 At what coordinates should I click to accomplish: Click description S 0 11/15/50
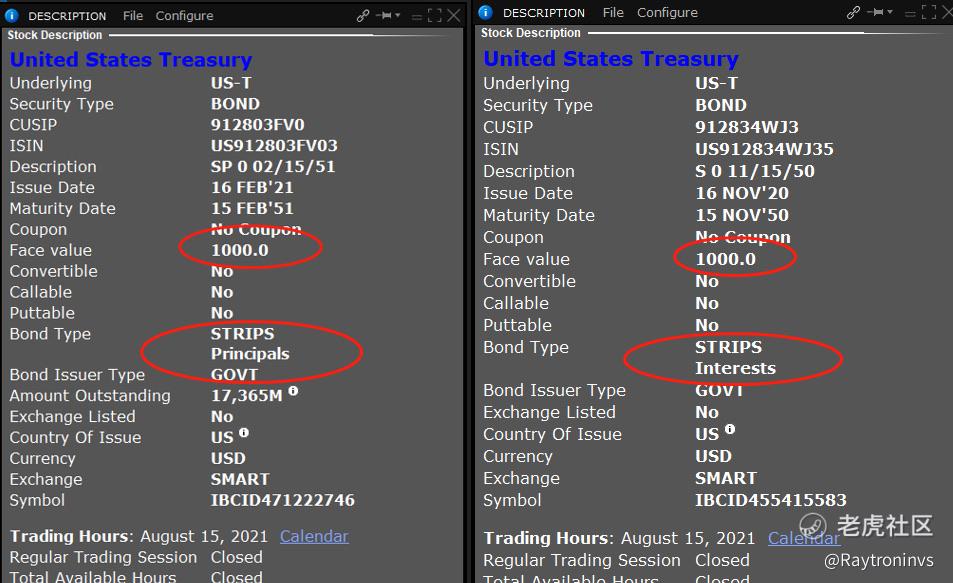tap(755, 171)
